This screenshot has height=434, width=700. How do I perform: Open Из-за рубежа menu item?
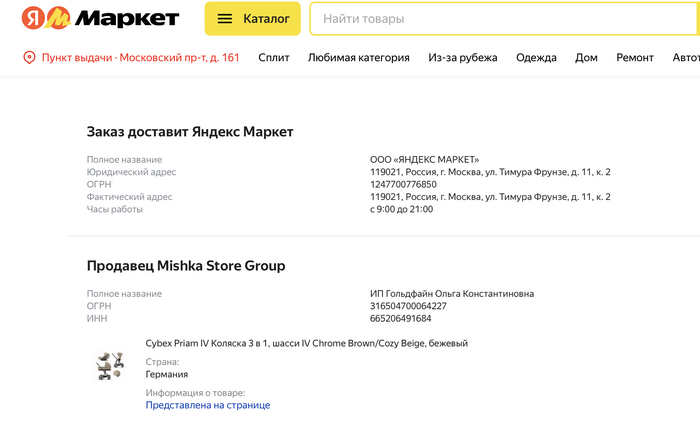click(462, 58)
